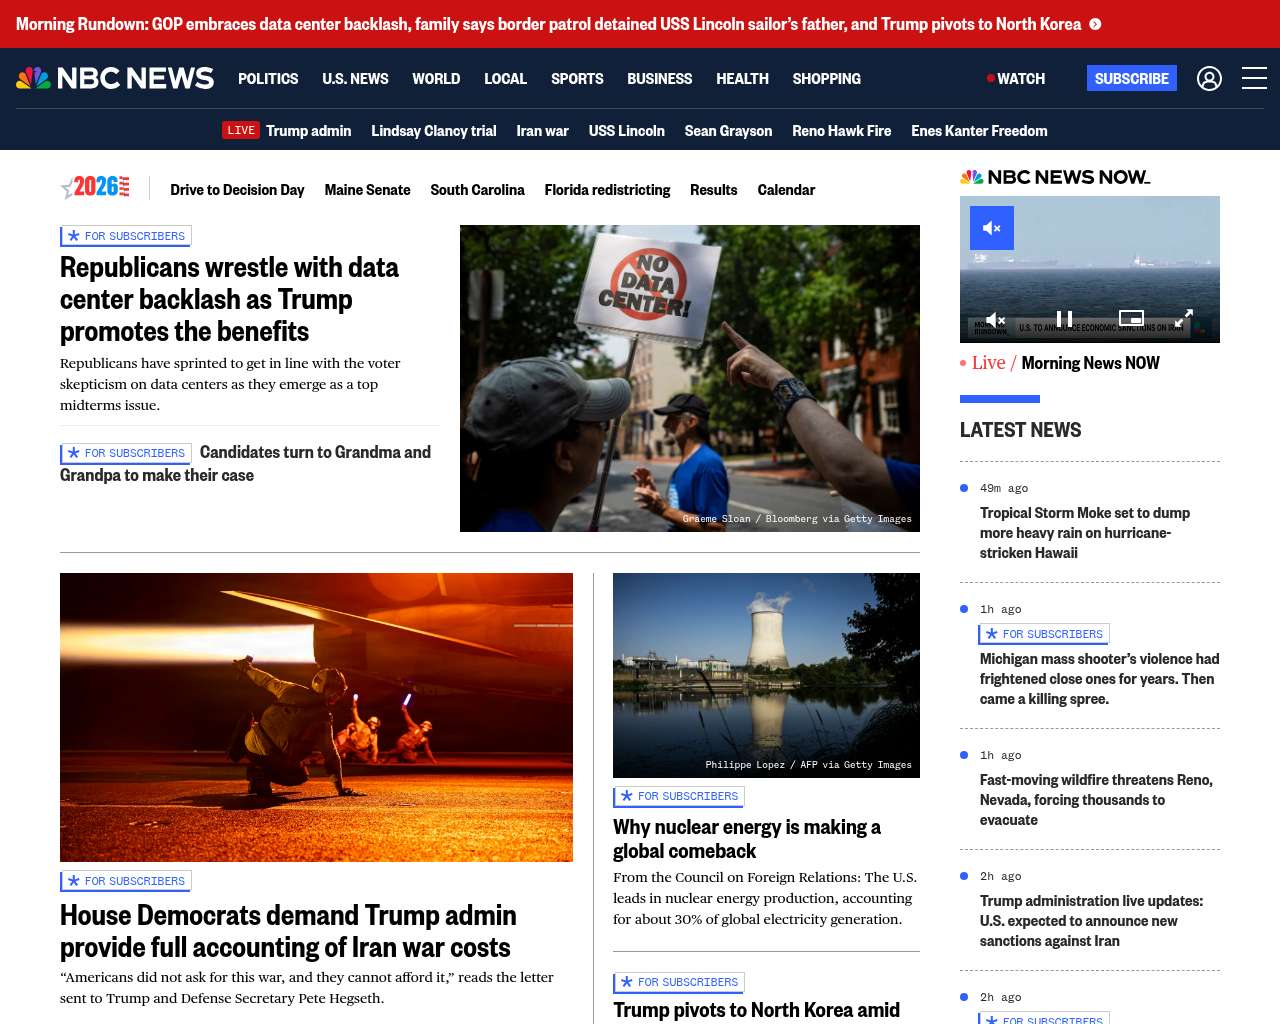Open the South Carolina election link
This screenshot has width=1280, height=1024.
point(477,189)
